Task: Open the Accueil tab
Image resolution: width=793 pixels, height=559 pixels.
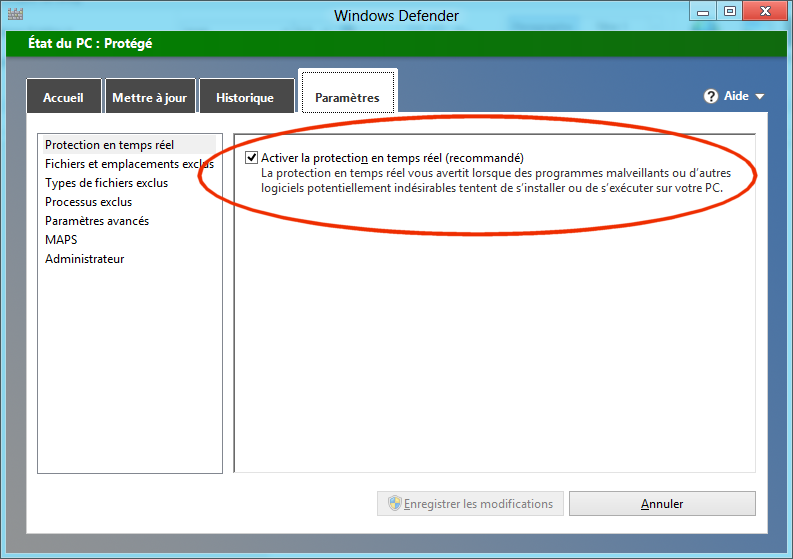Action: [64, 96]
